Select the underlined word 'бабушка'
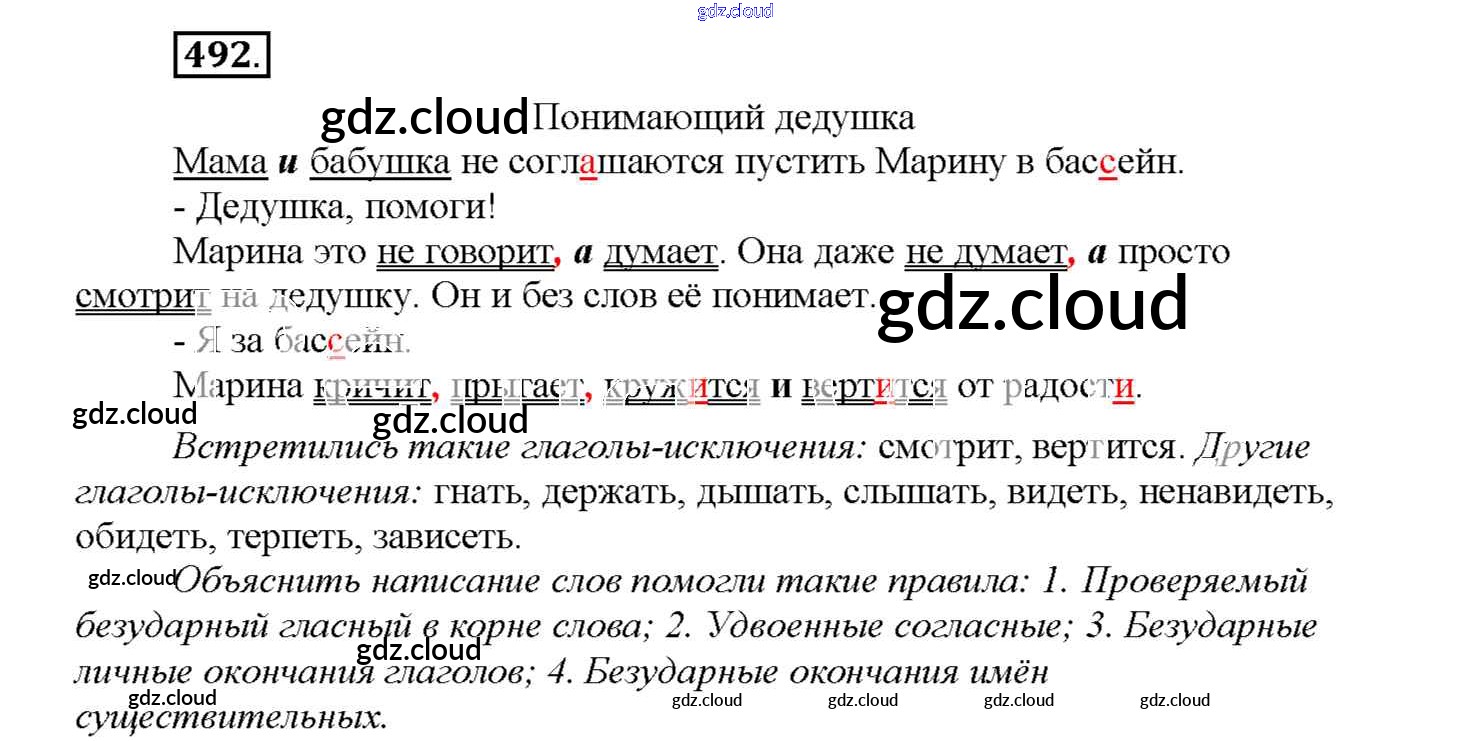The image size is (1471, 741). click(x=380, y=163)
